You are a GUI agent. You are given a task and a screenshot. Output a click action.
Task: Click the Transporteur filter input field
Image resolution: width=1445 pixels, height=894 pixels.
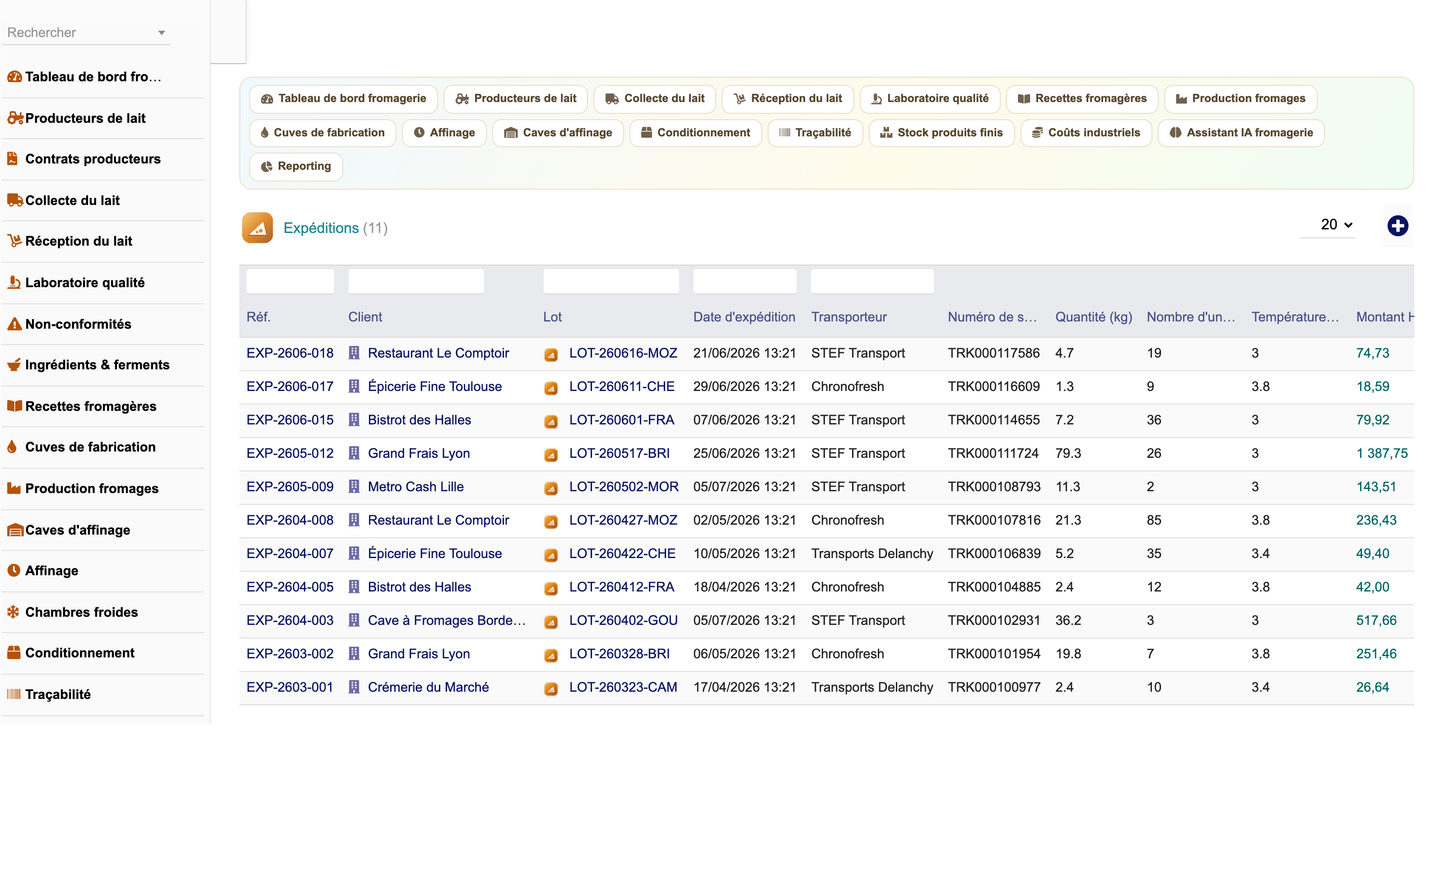[872, 281]
